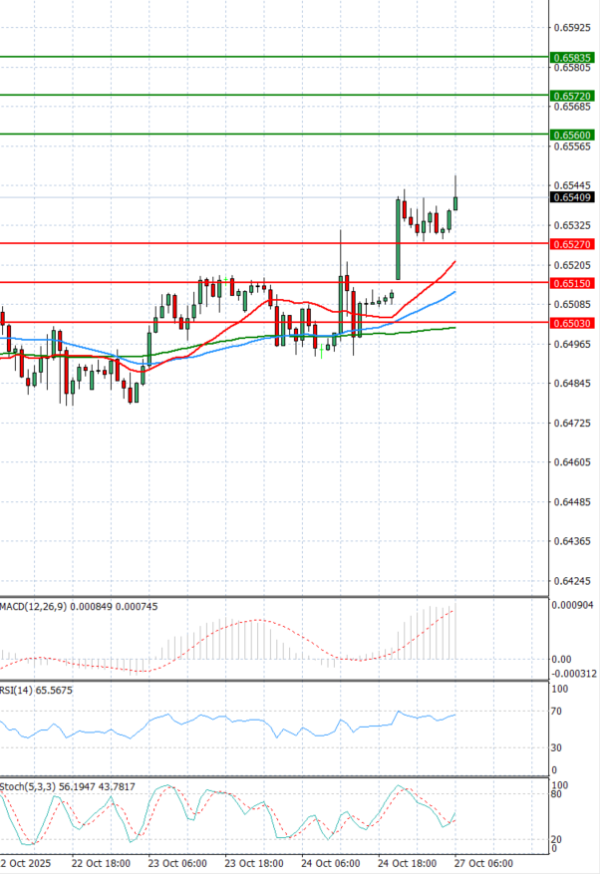Image resolution: width=600 pixels, height=874 pixels.
Task: Click the Stoch(5,3,3) indicator label
Action: tap(28, 786)
